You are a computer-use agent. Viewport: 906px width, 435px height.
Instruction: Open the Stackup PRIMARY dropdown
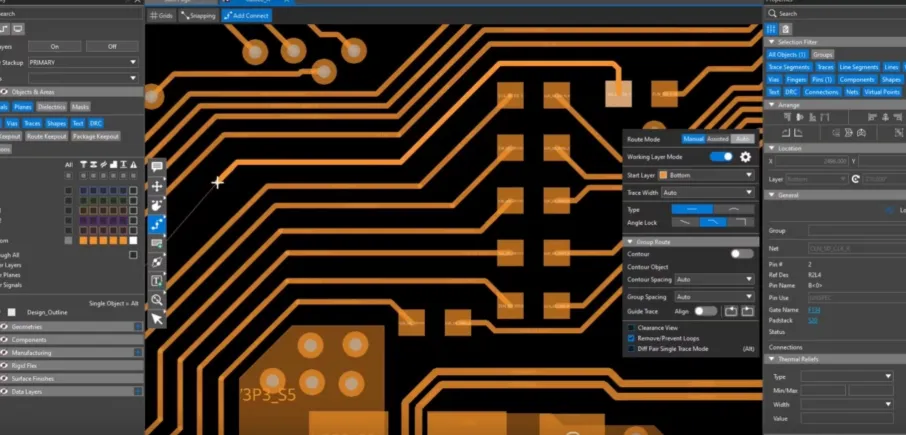click(83, 62)
